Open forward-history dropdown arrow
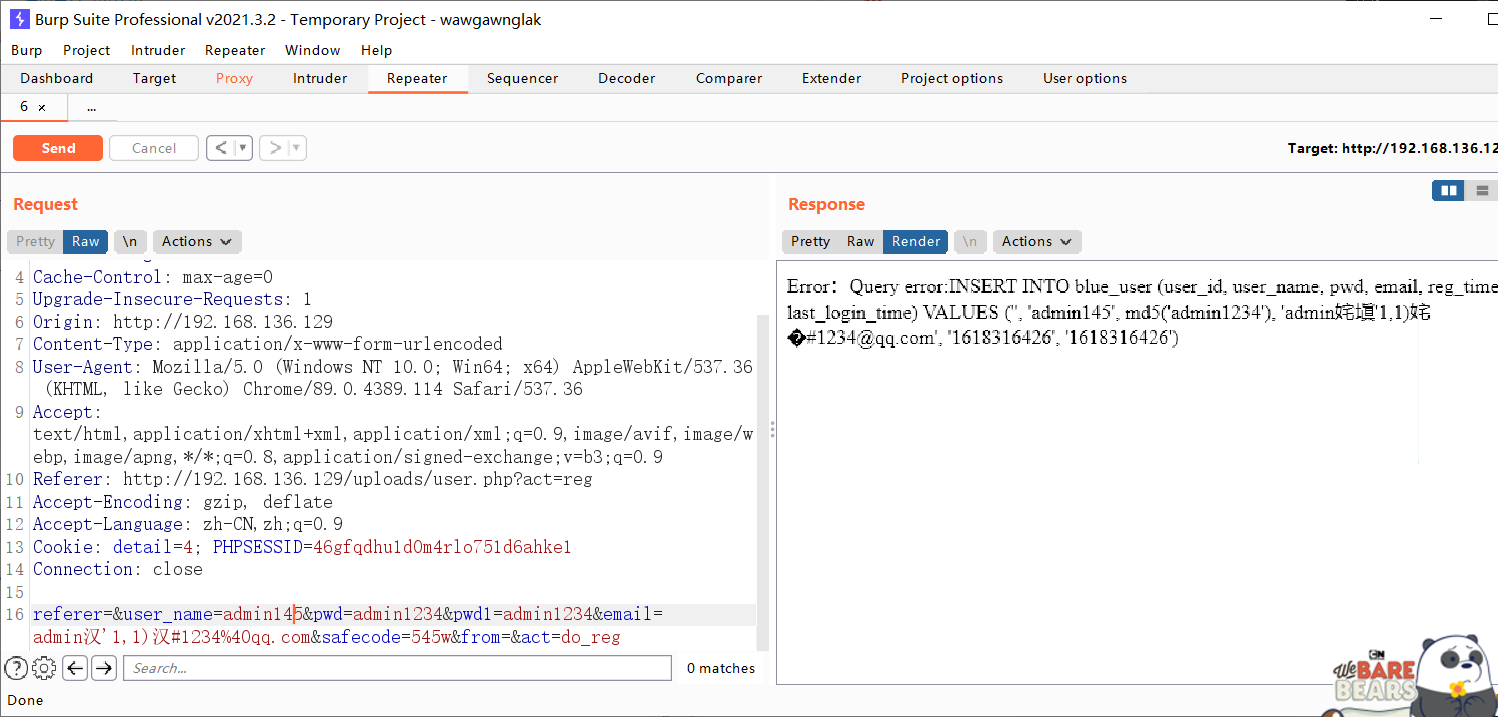The height and width of the screenshot is (717, 1498). (x=297, y=148)
